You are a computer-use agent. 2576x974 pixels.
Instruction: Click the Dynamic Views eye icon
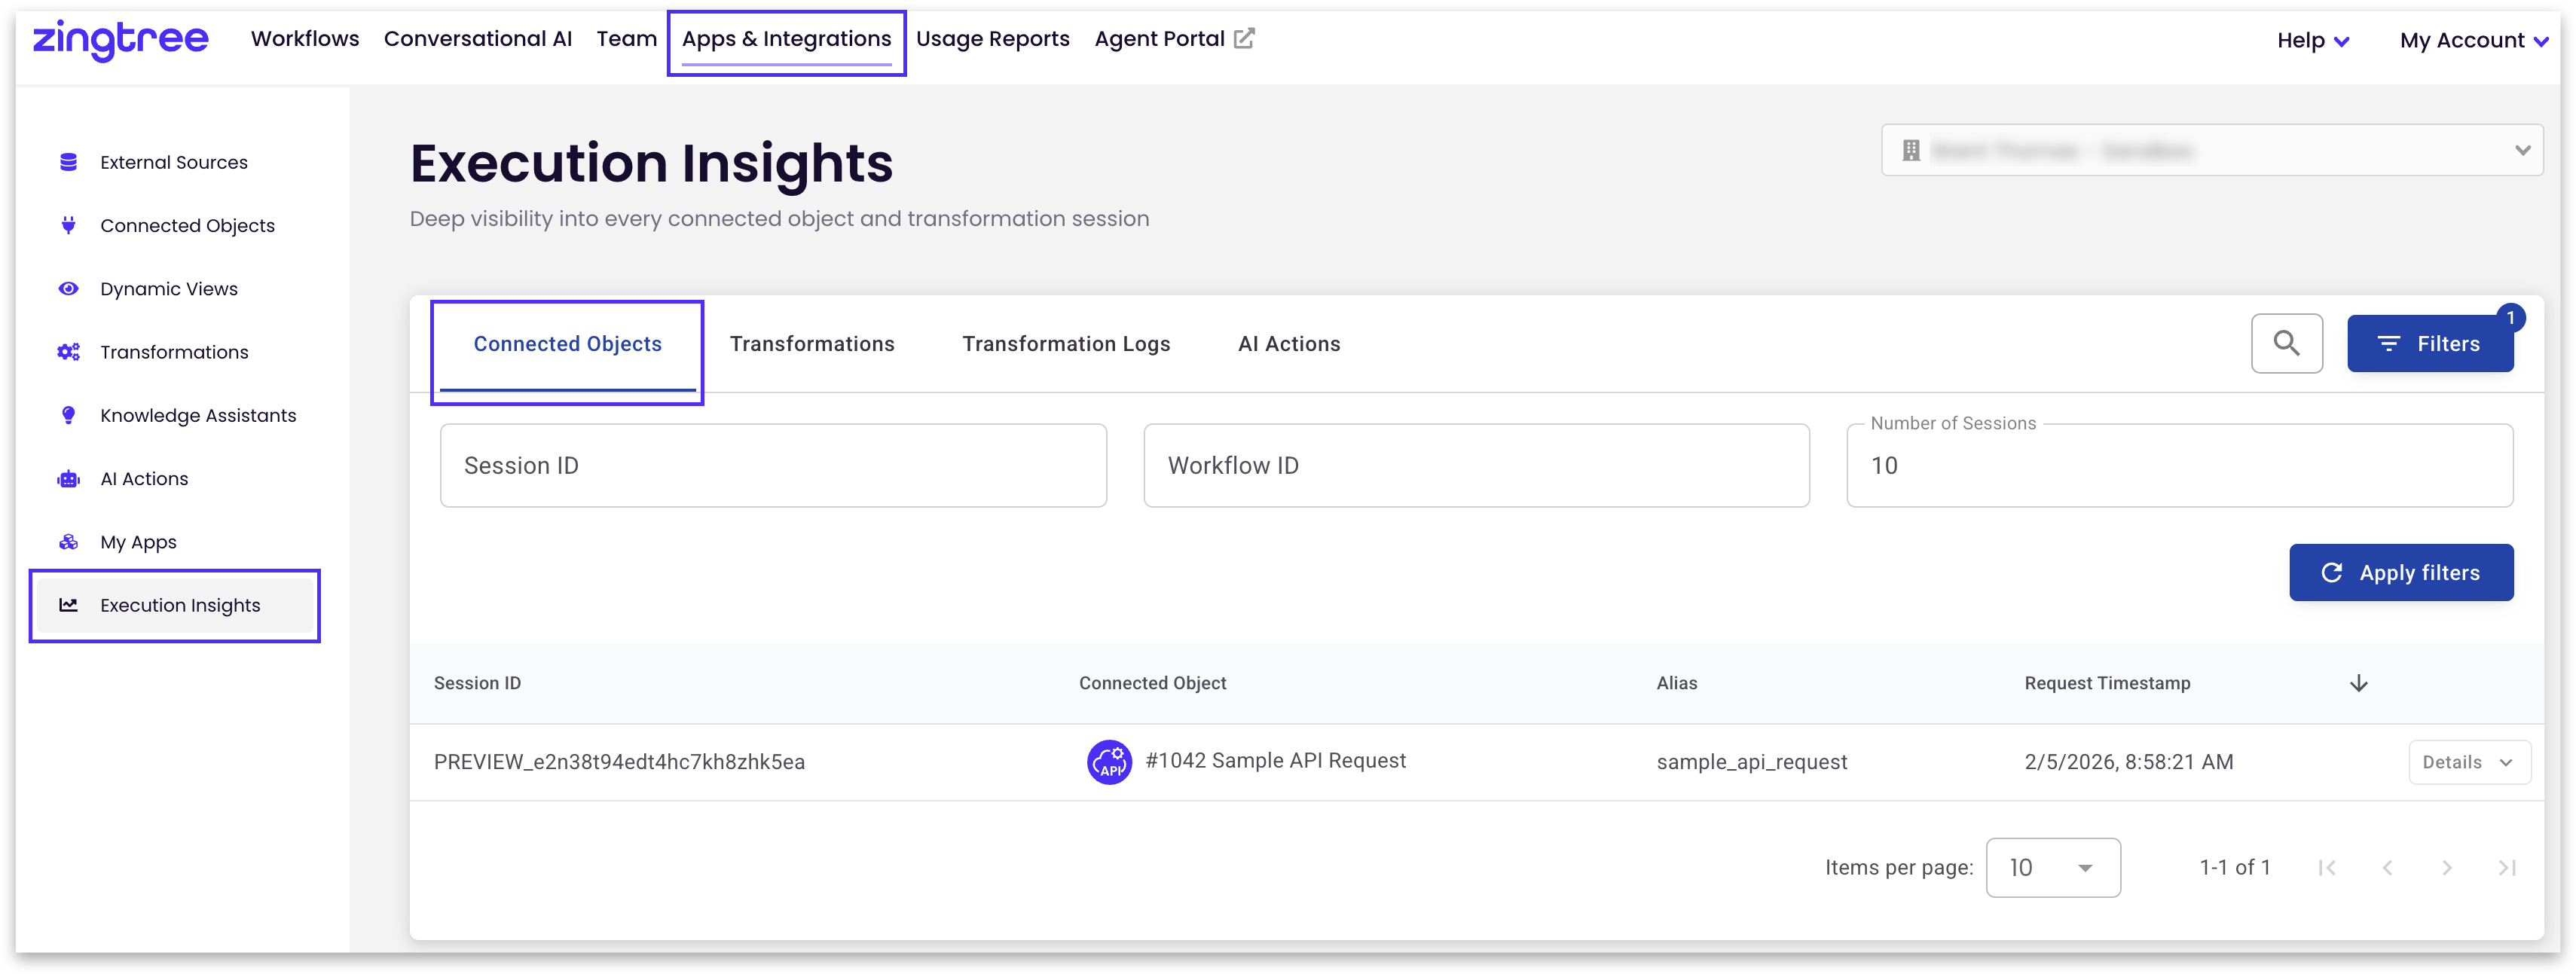tap(68, 289)
